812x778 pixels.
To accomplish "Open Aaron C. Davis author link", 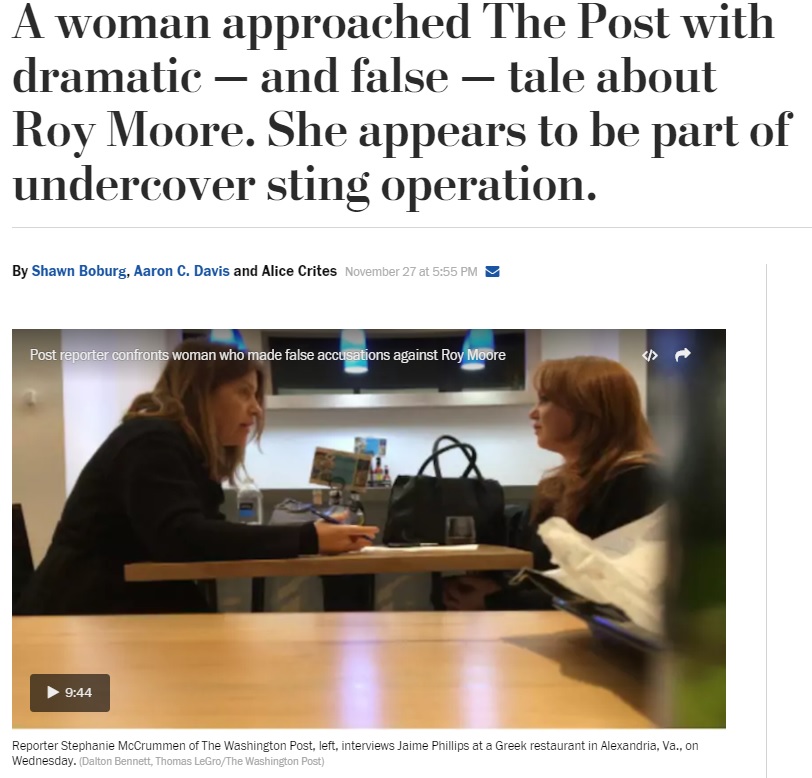I will tap(181, 271).
